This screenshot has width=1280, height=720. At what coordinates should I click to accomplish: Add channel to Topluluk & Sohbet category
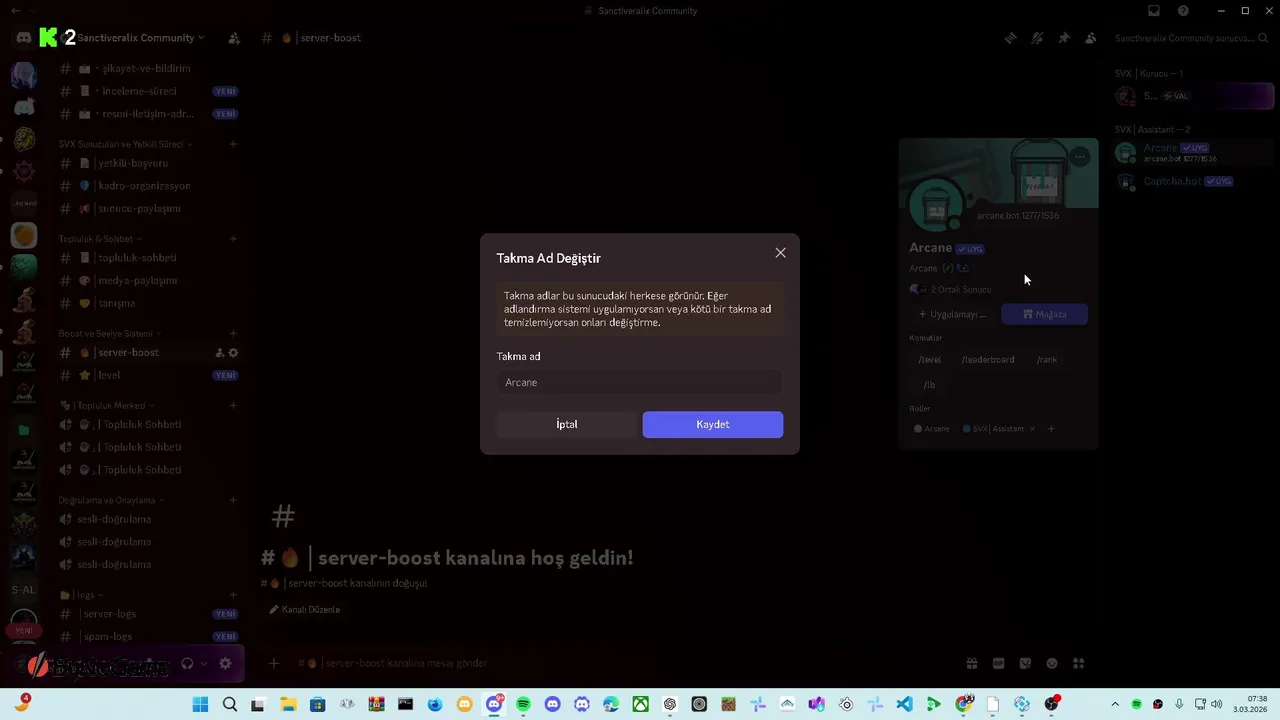point(233,239)
